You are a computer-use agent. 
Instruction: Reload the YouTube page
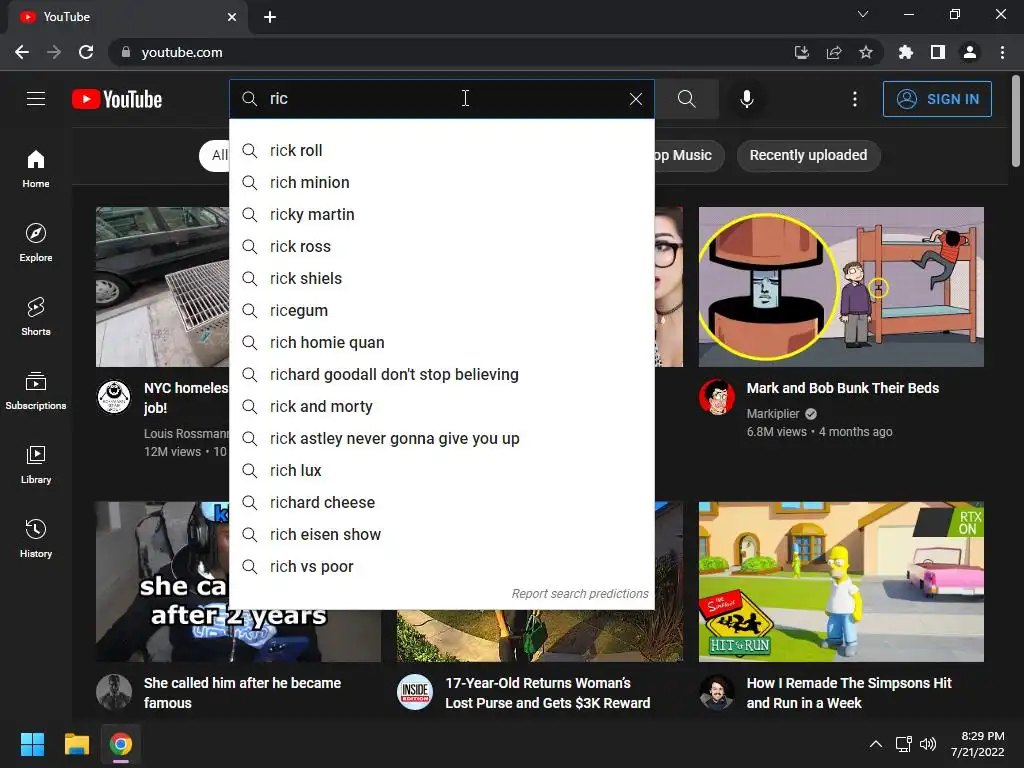(86, 52)
